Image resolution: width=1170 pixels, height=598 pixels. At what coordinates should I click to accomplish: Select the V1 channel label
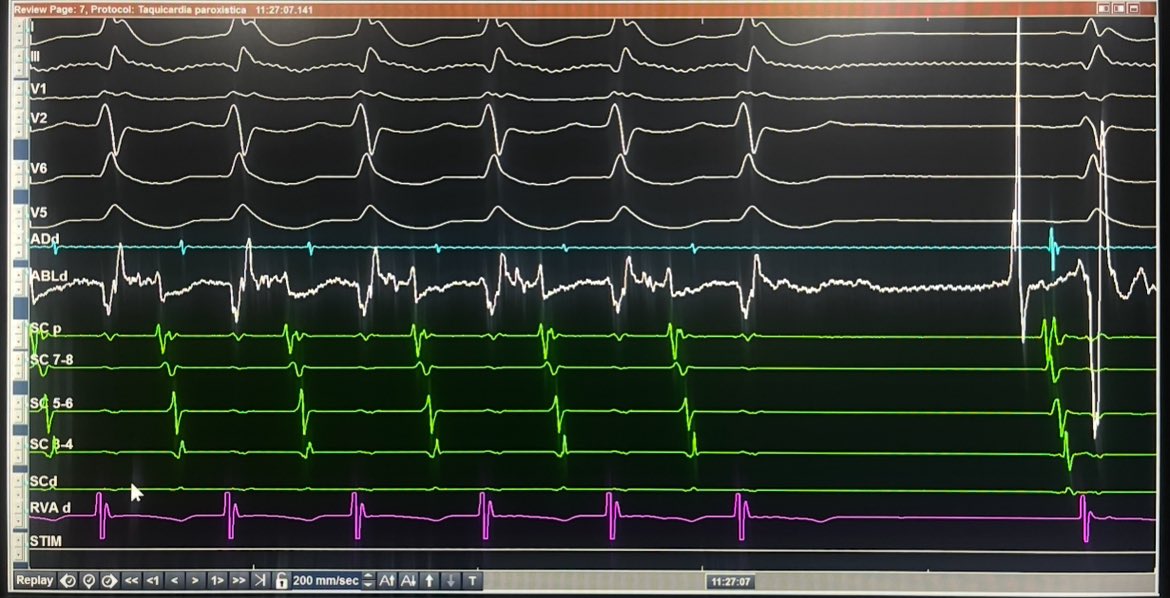click(x=38, y=89)
